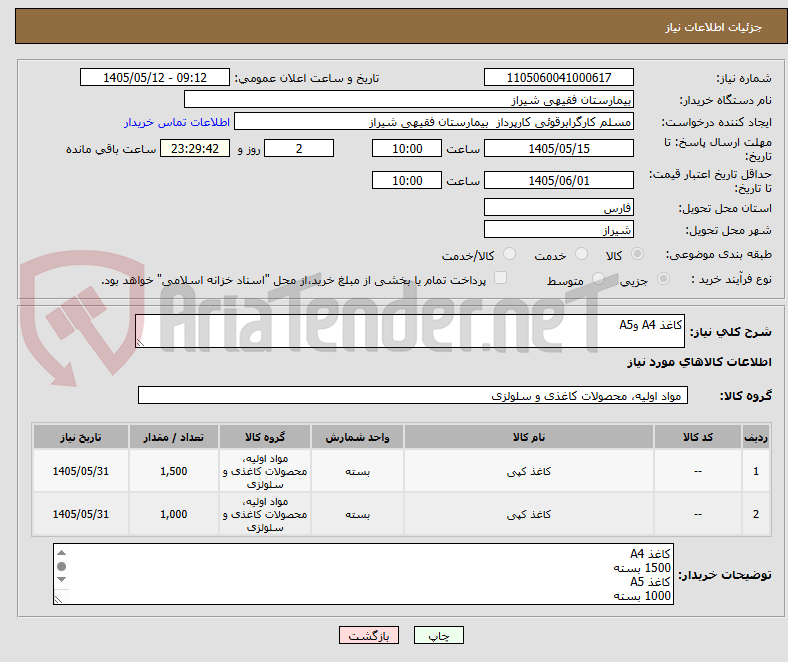The image size is (788, 662).
Task: Click the چاپ print button
Action: coord(439,635)
